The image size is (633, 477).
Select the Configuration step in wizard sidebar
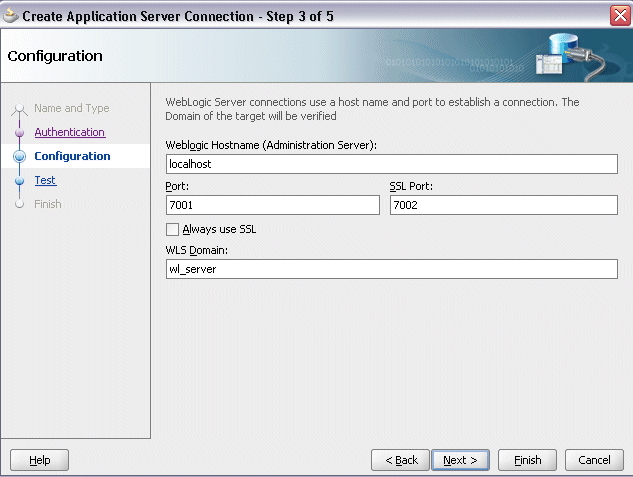coord(72,156)
